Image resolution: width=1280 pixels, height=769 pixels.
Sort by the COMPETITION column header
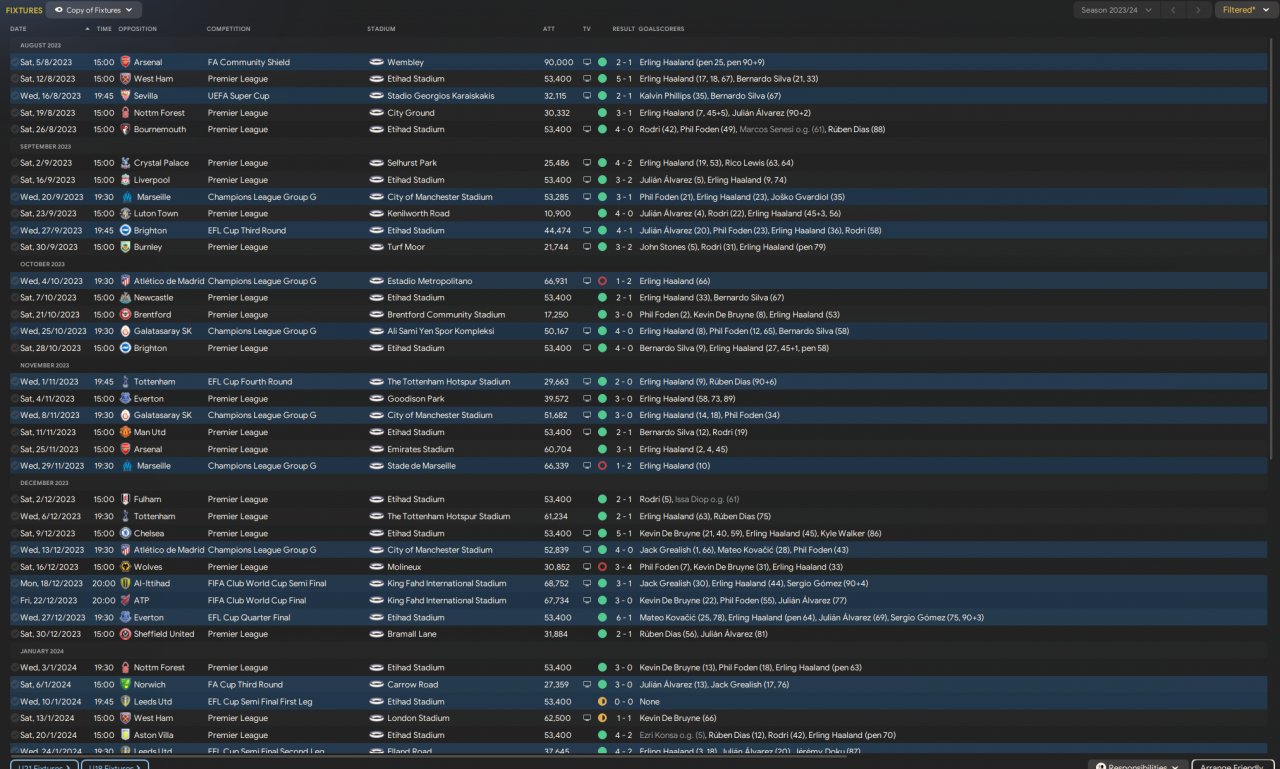228,29
